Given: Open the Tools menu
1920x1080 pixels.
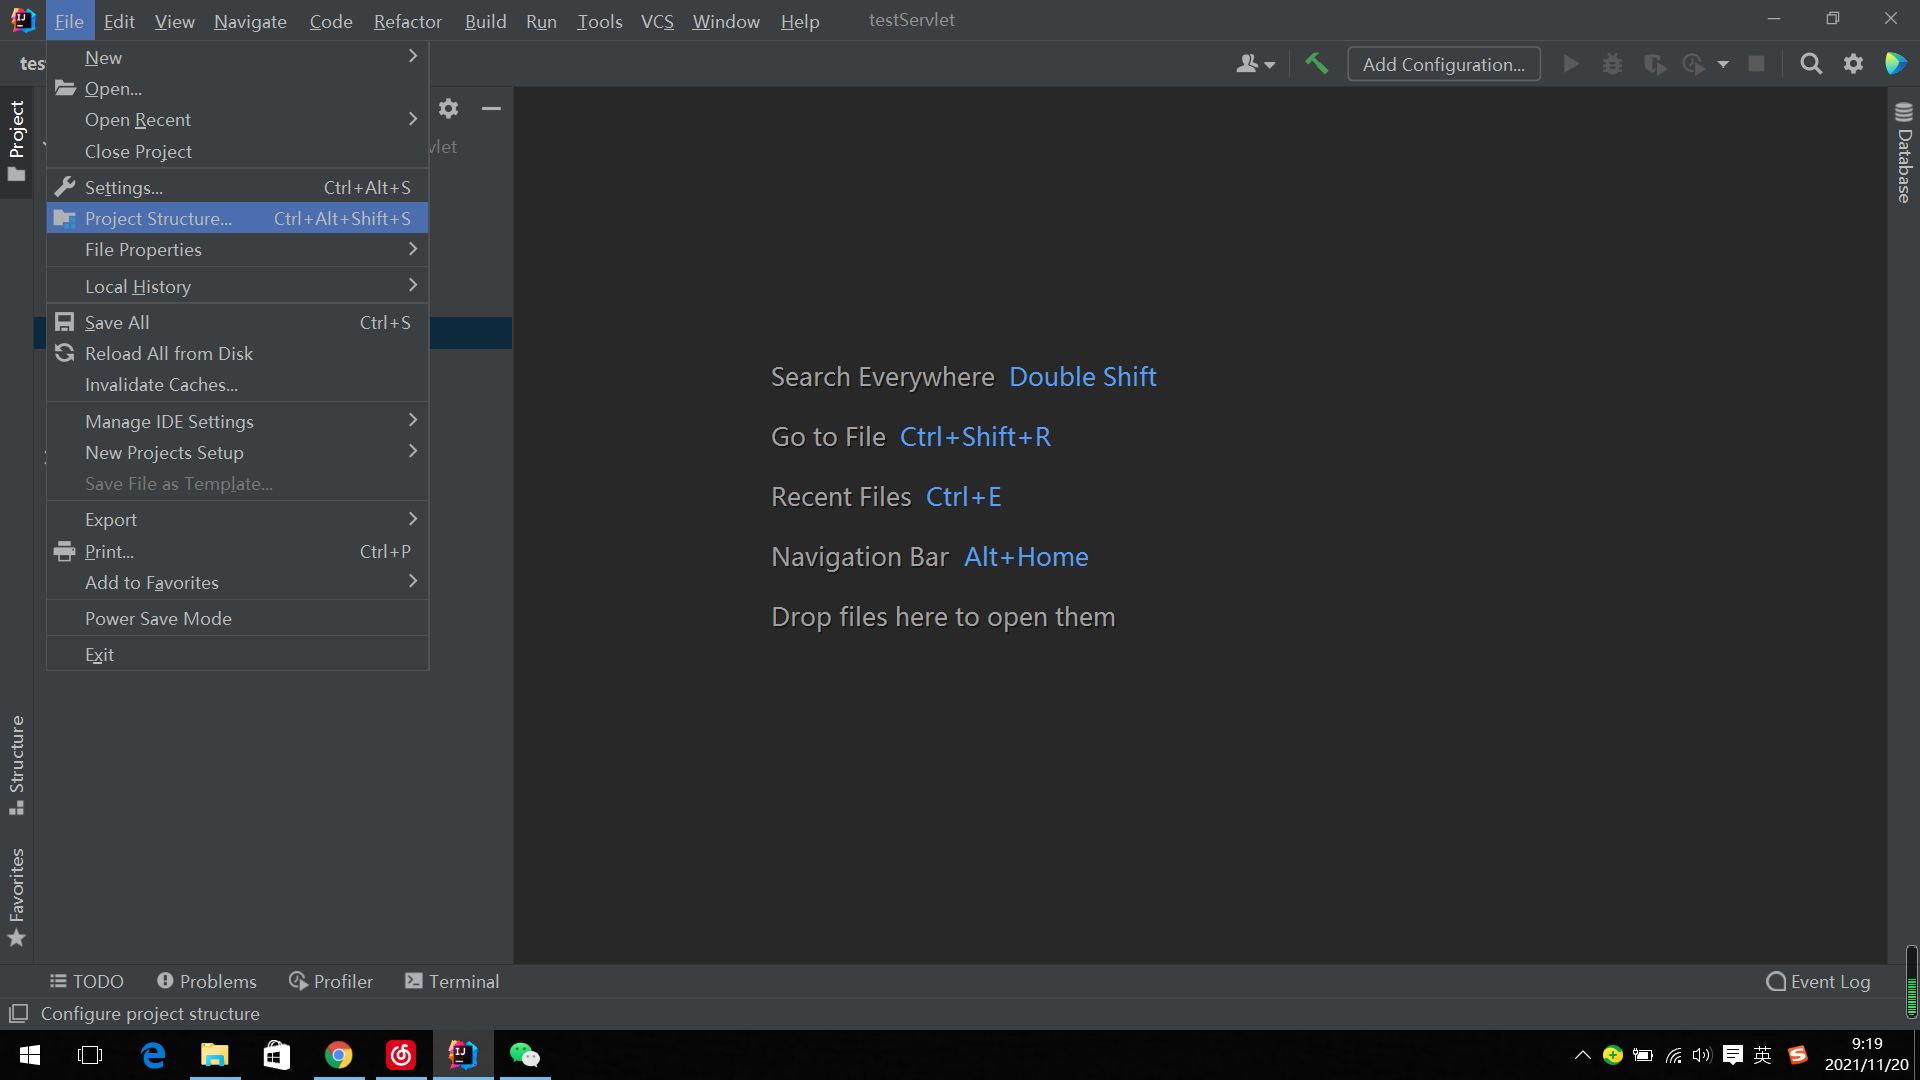Looking at the screenshot, I should coord(599,21).
